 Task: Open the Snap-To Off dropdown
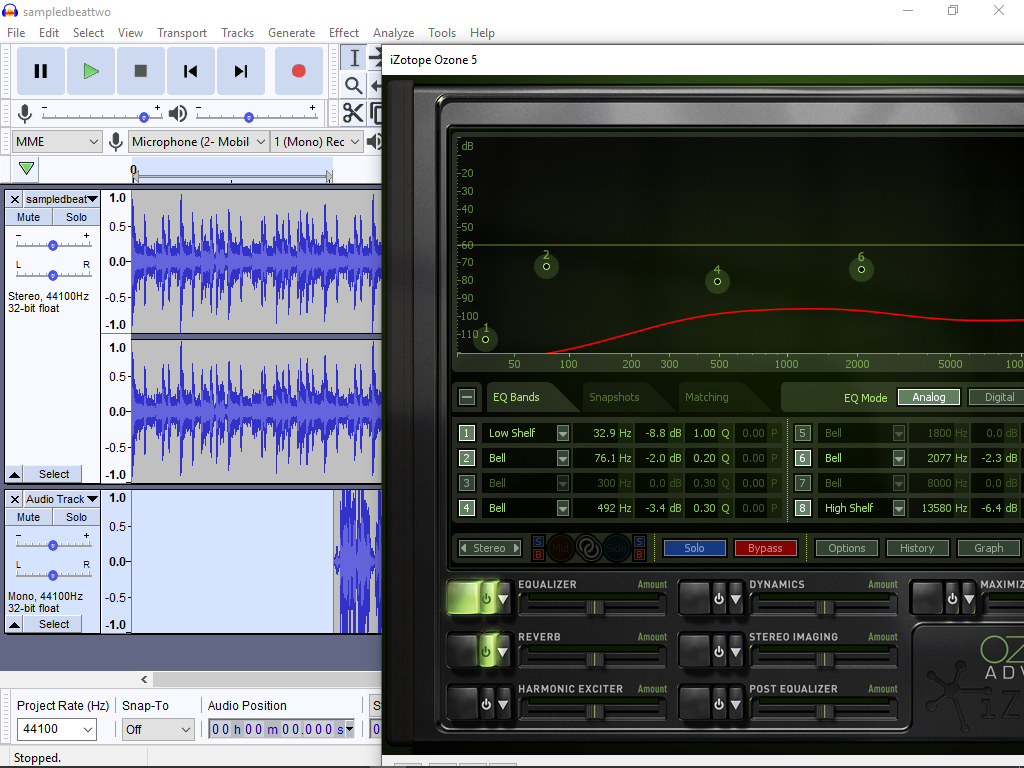158,729
